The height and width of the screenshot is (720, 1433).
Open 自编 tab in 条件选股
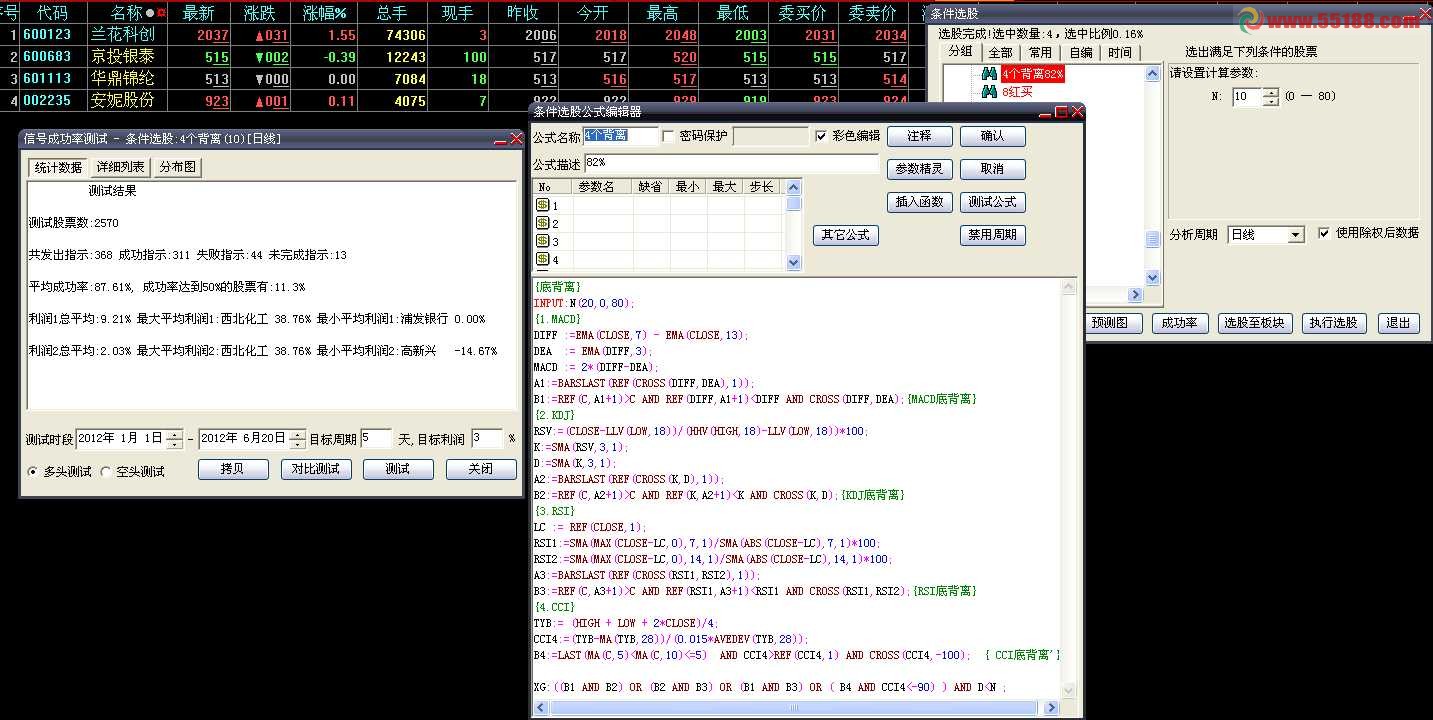[1080, 52]
